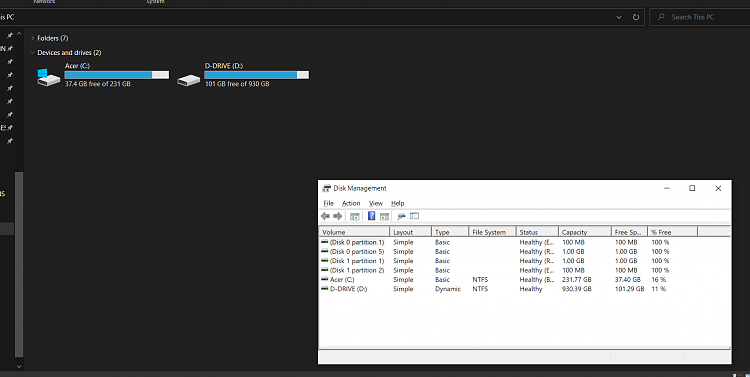Select the D-DRIVE (D:) volume row
Viewport: 750px width, 377px height.
[x=524, y=289]
